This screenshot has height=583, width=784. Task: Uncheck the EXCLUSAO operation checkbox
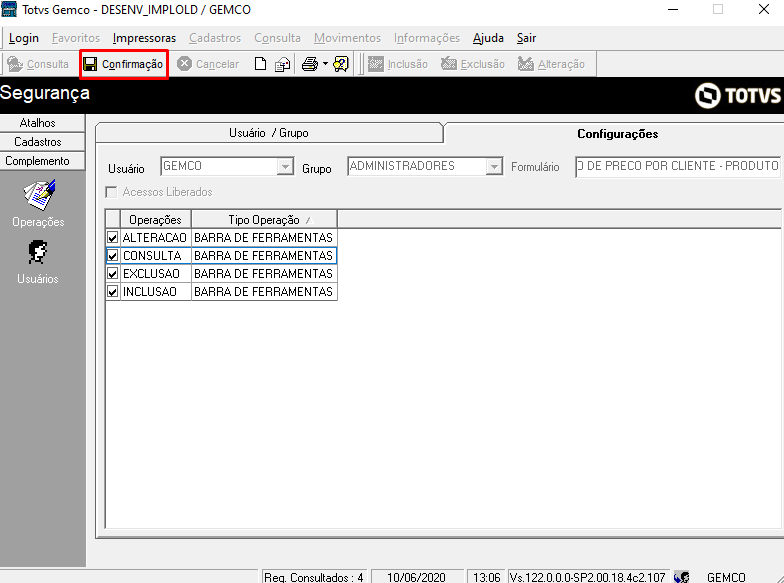[x=112, y=274]
